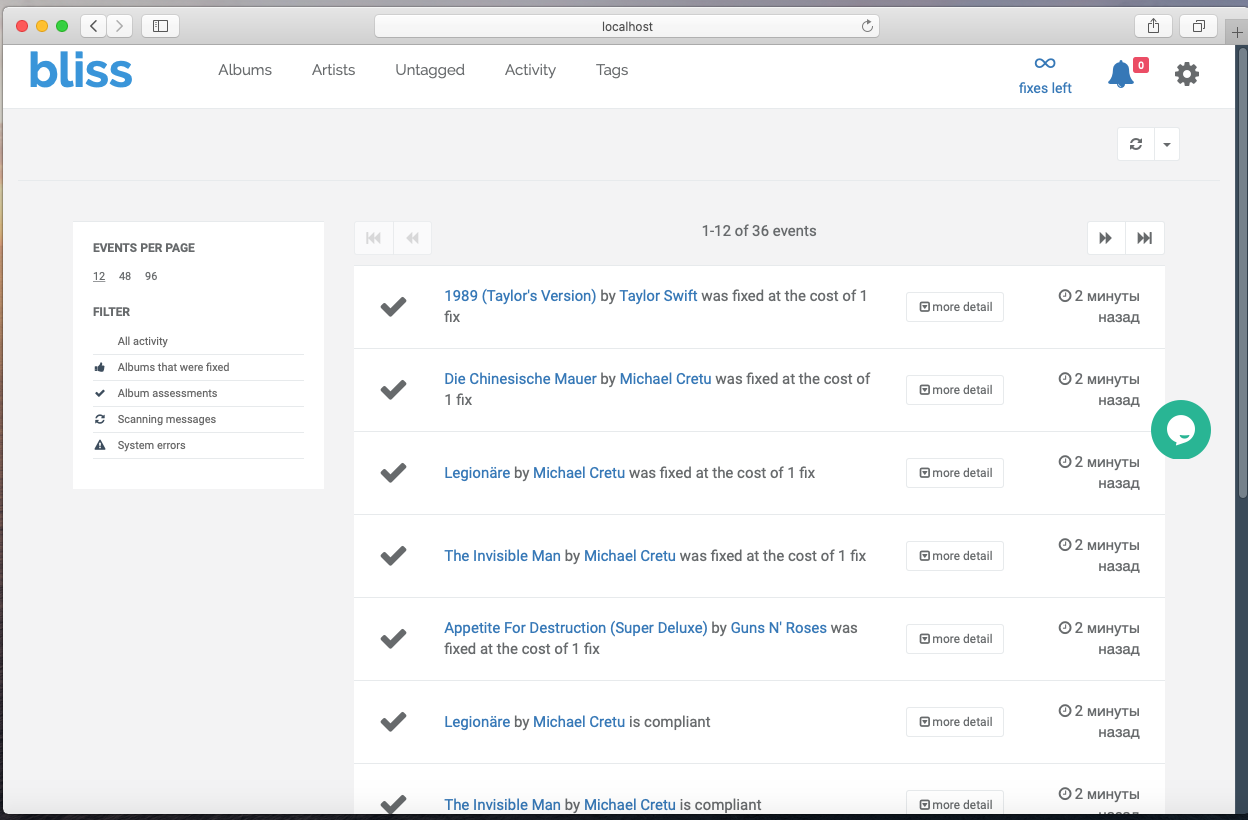The image size is (1248, 820).
Task: Click the localhost address bar
Action: coord(627,26)
